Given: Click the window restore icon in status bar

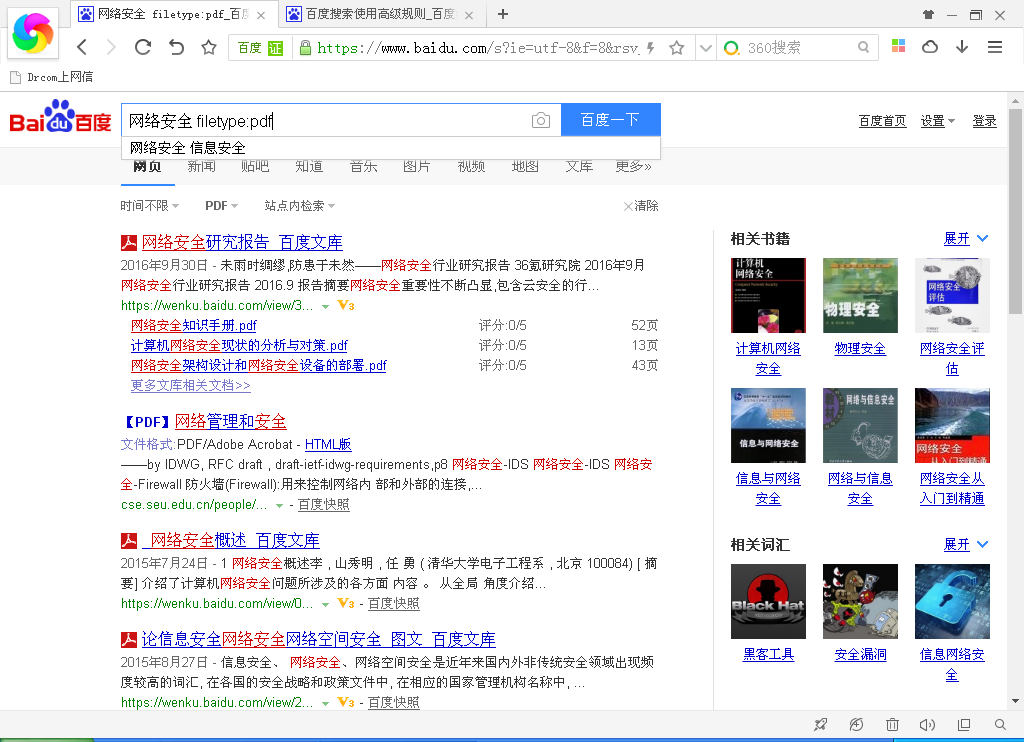Looking at the screenshot, I should [x=964, y=724].
